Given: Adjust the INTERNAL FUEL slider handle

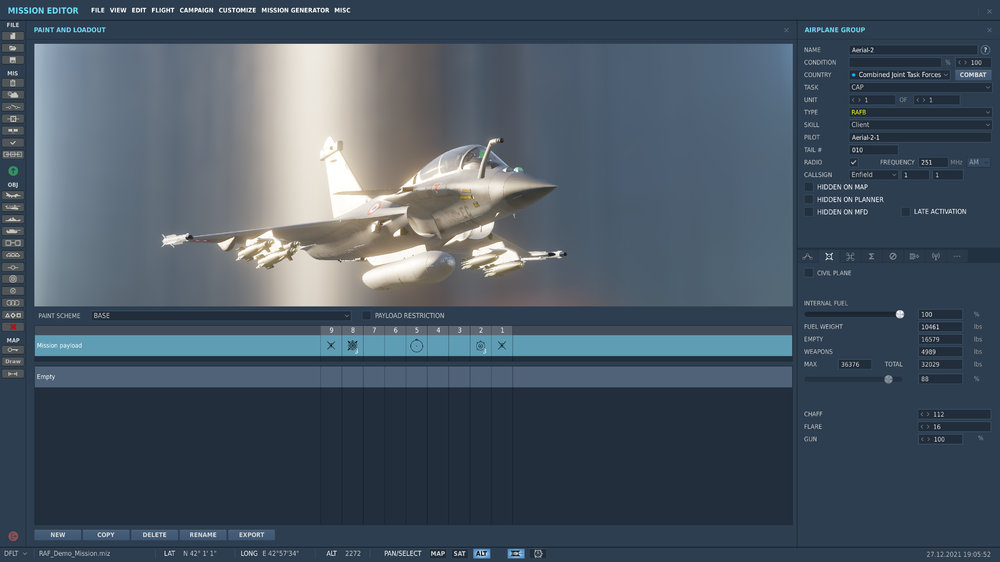Looking at the screenshot, I should [x=900, y=314].
